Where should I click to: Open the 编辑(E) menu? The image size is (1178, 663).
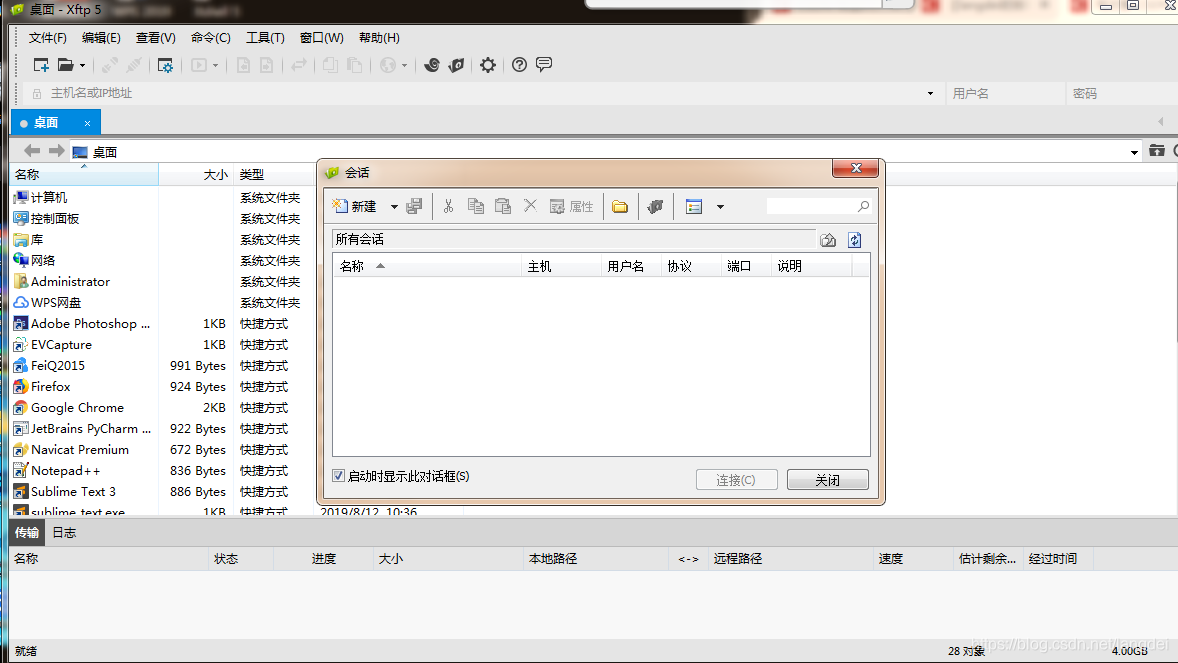pyautogui.click(x=101, y=38)
